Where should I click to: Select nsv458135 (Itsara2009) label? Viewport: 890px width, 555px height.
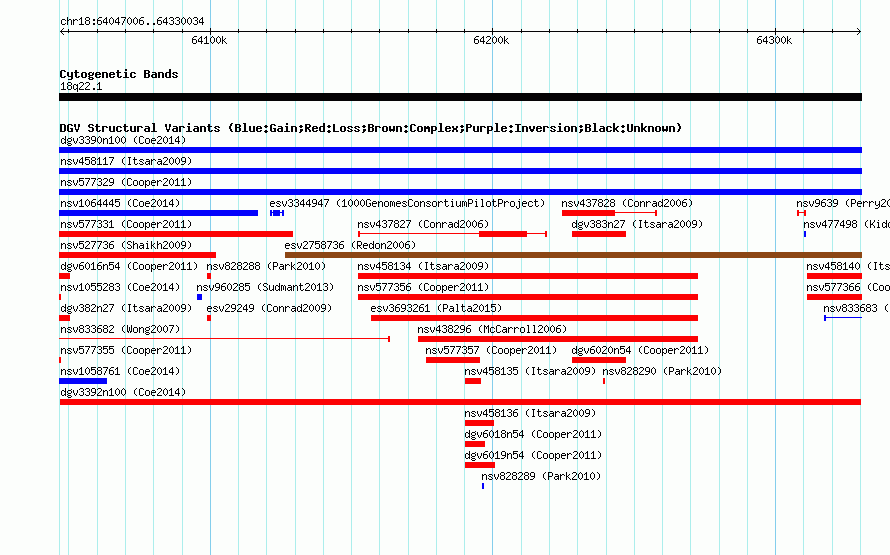click(x=530, y=371)
